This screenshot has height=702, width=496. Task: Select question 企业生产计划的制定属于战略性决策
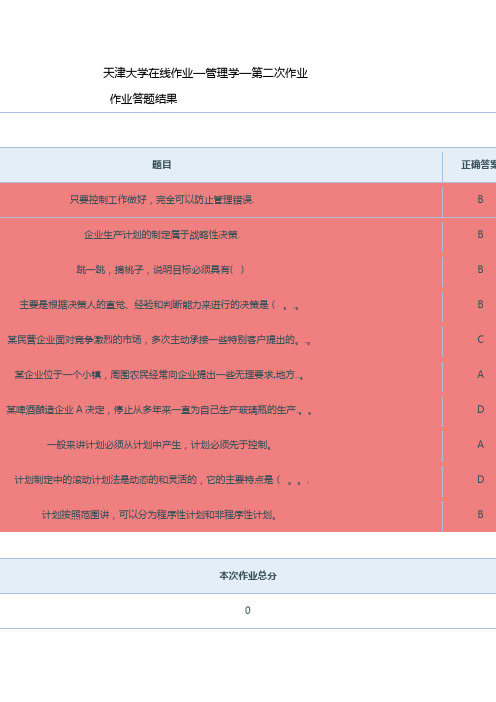click(162, 235)
